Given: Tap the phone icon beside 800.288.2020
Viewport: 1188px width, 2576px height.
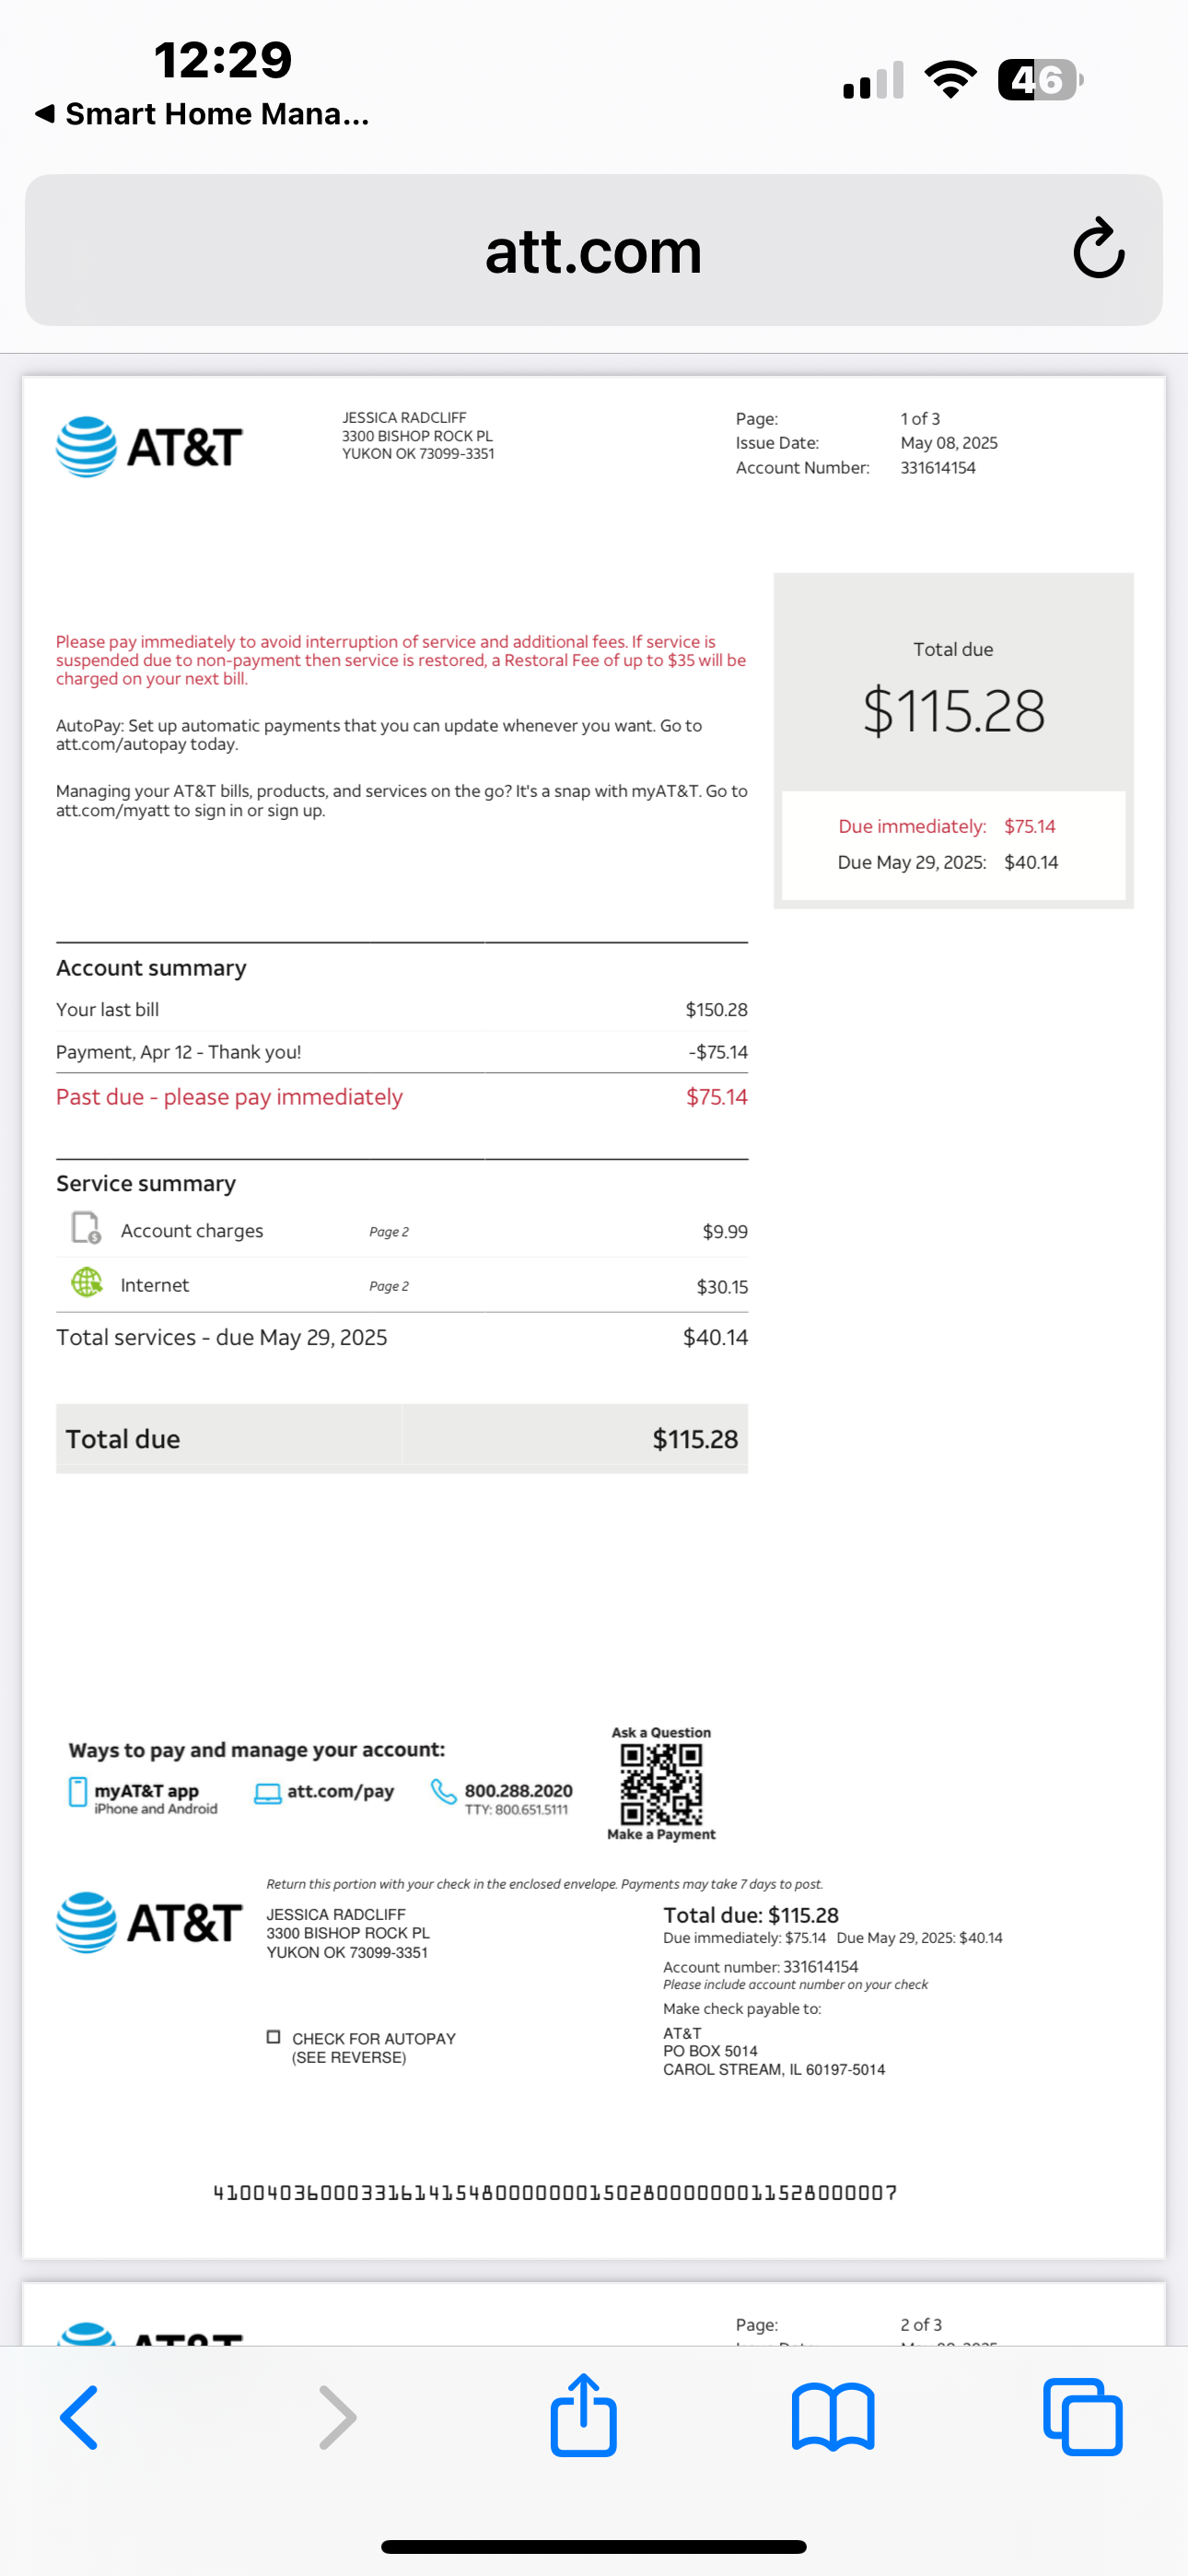Looking at the screenshot, I should pyautogui.click(x=443, y=1791).
